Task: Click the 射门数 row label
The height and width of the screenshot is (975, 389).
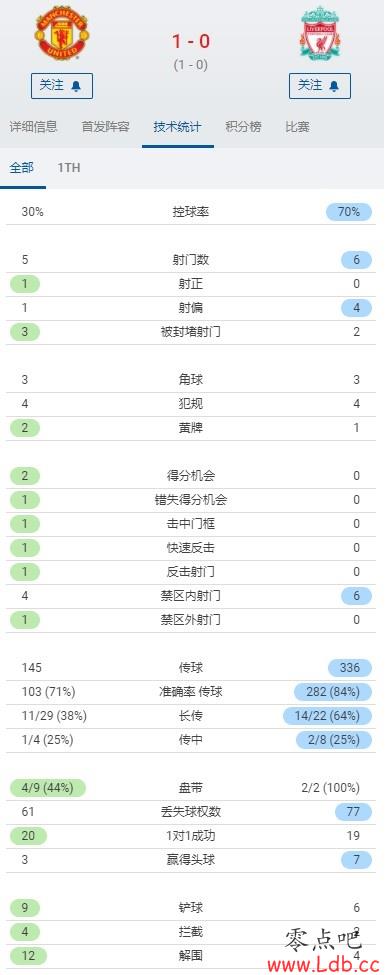Action: (191, 260)
